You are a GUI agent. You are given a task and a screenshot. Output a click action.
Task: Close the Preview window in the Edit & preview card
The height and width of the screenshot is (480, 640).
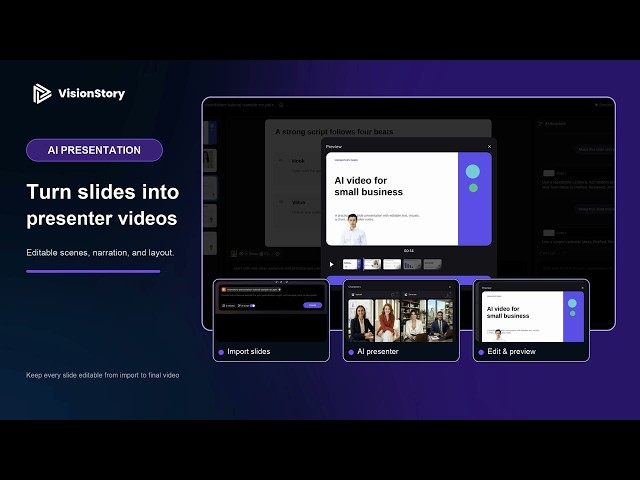[582, 288]
